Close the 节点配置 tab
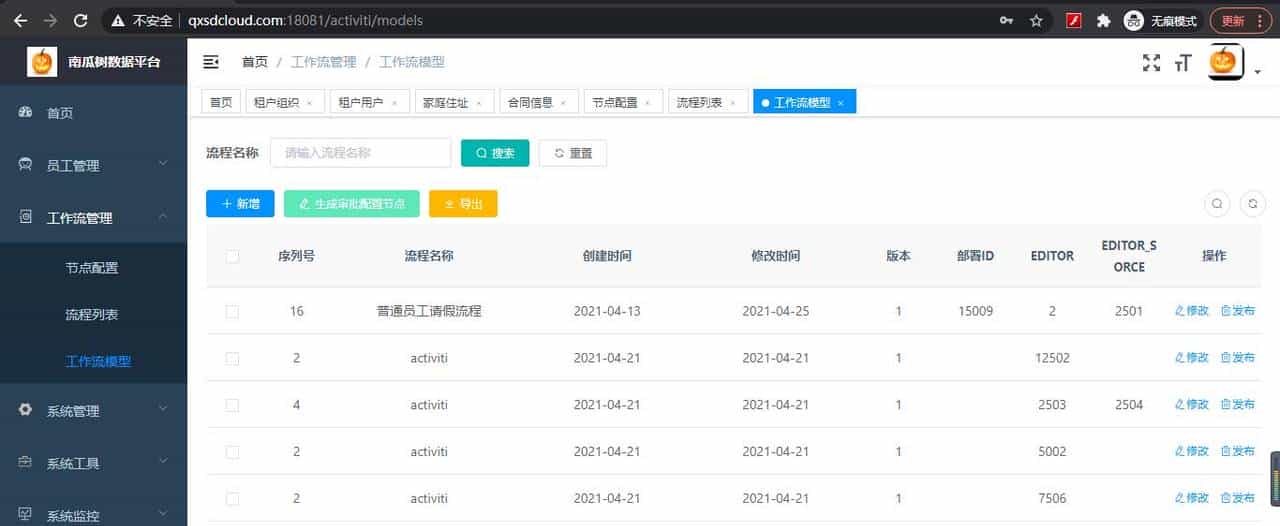1280x526 pixels. pos(647,102)
